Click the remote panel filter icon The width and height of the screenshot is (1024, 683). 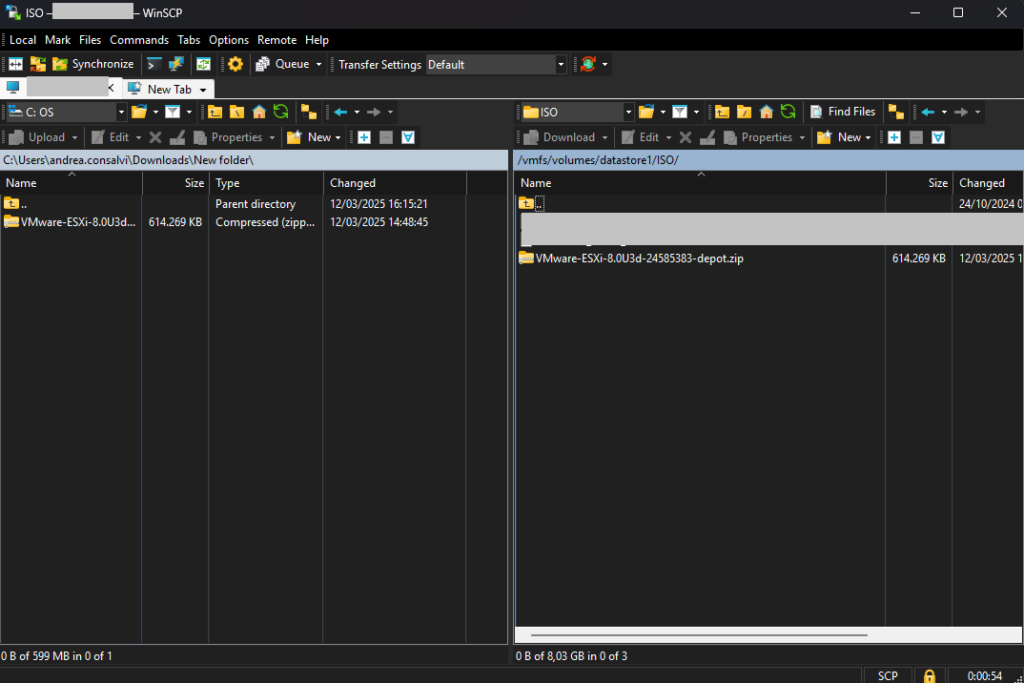(680, 112)
